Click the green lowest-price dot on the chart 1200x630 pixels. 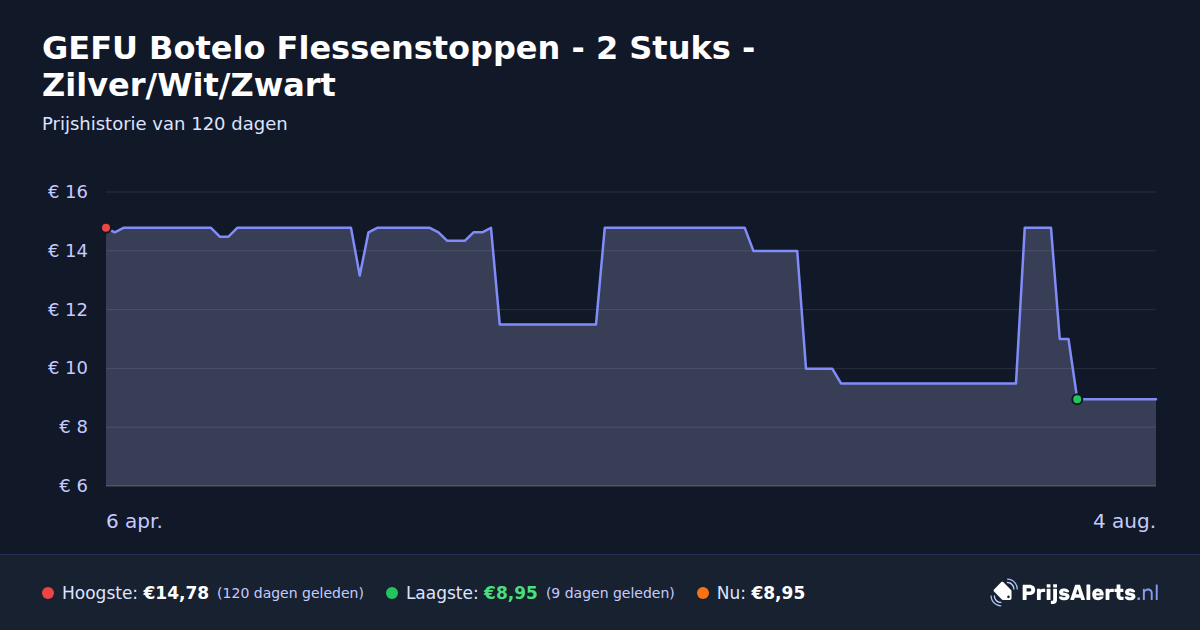click(x=1077, y=399)
